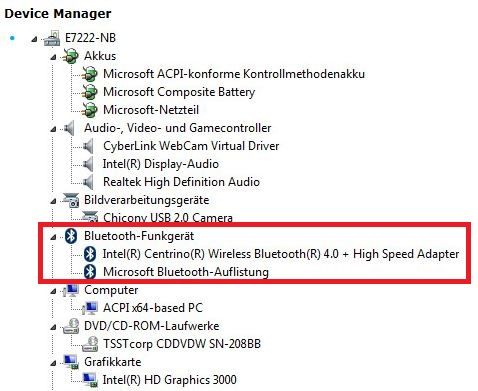This screenshot has width=478, height=391.
Task: Select the Intel(R) Display-Audio entry
Action: tap(161, 164)
